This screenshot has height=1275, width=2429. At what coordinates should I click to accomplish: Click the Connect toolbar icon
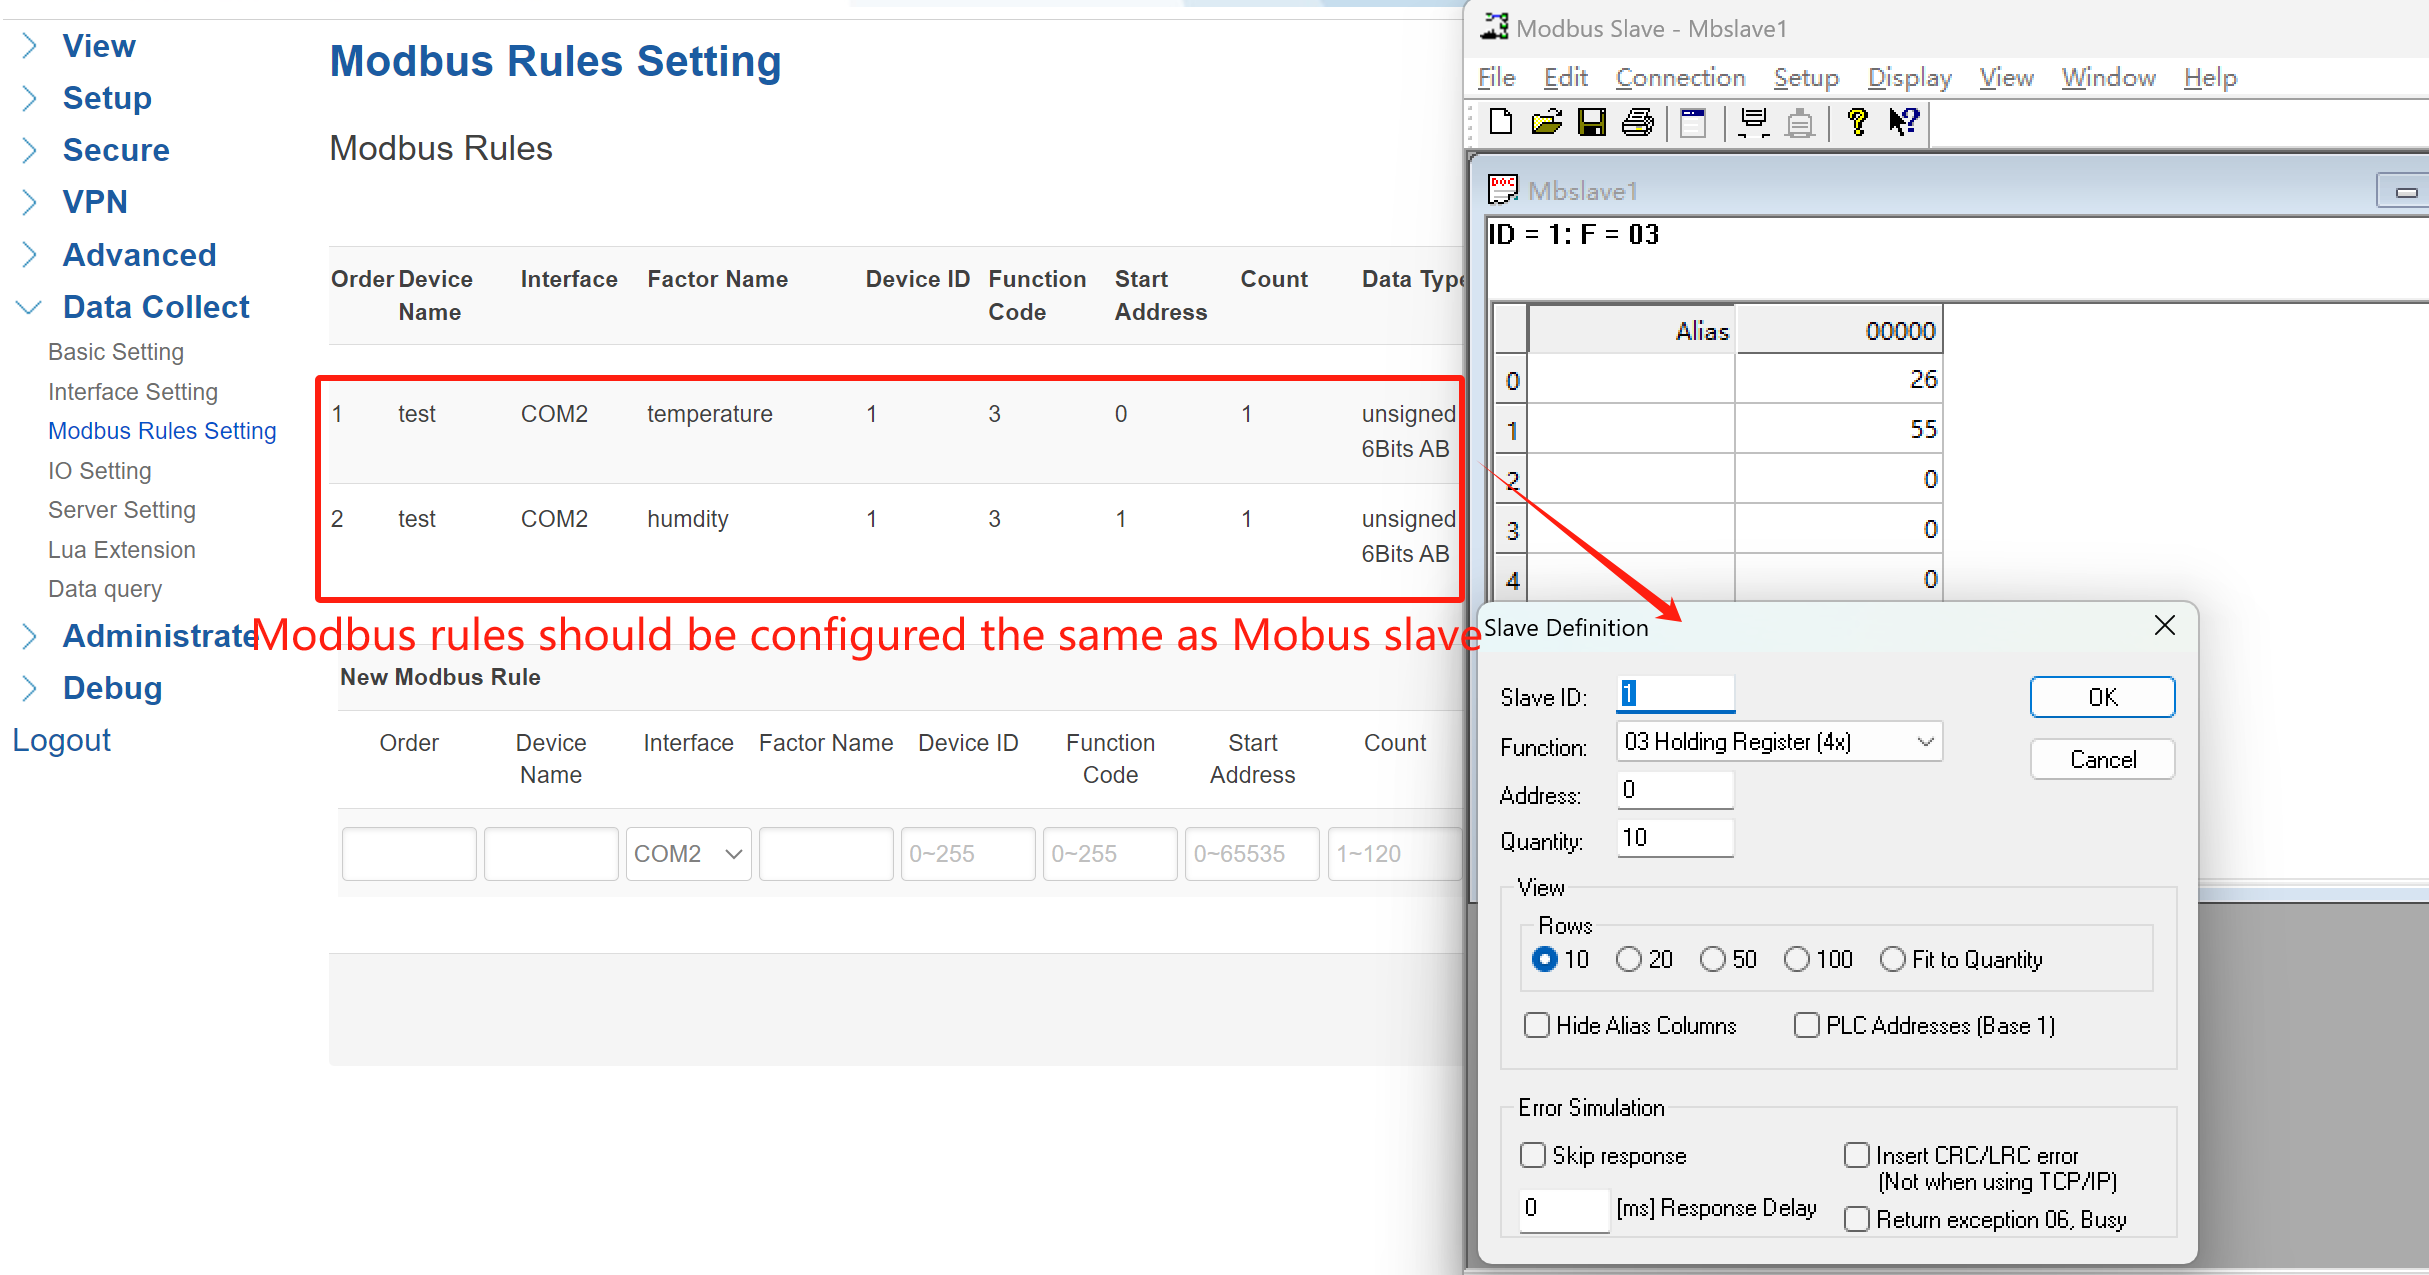coord(1753,122)
